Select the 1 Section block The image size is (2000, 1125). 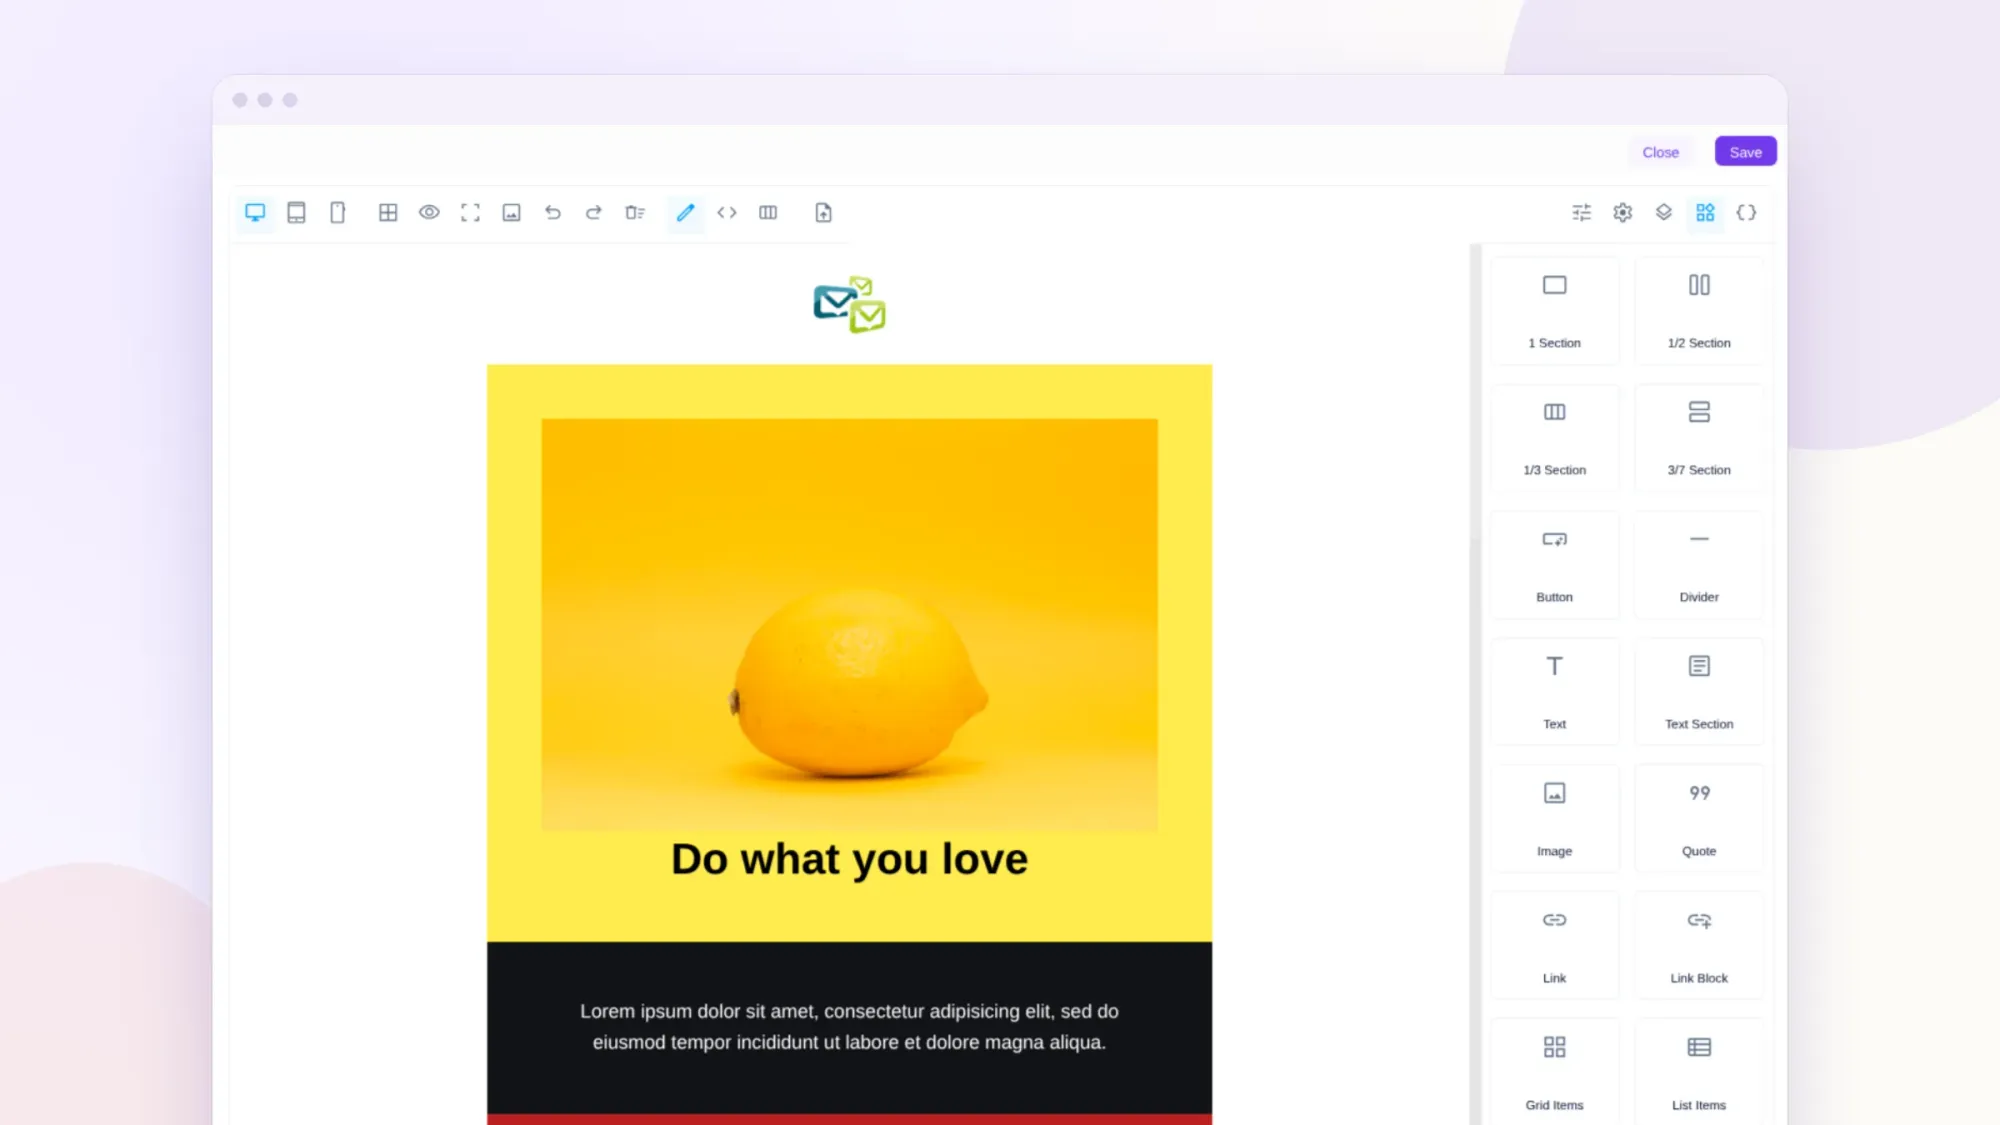point(1554,311)
